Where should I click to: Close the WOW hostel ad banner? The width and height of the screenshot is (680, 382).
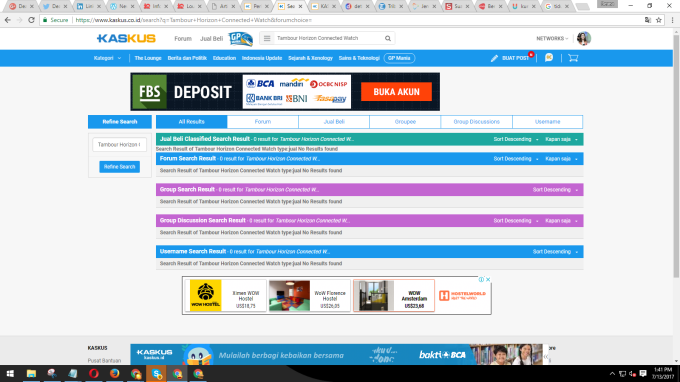click(488, 279)
